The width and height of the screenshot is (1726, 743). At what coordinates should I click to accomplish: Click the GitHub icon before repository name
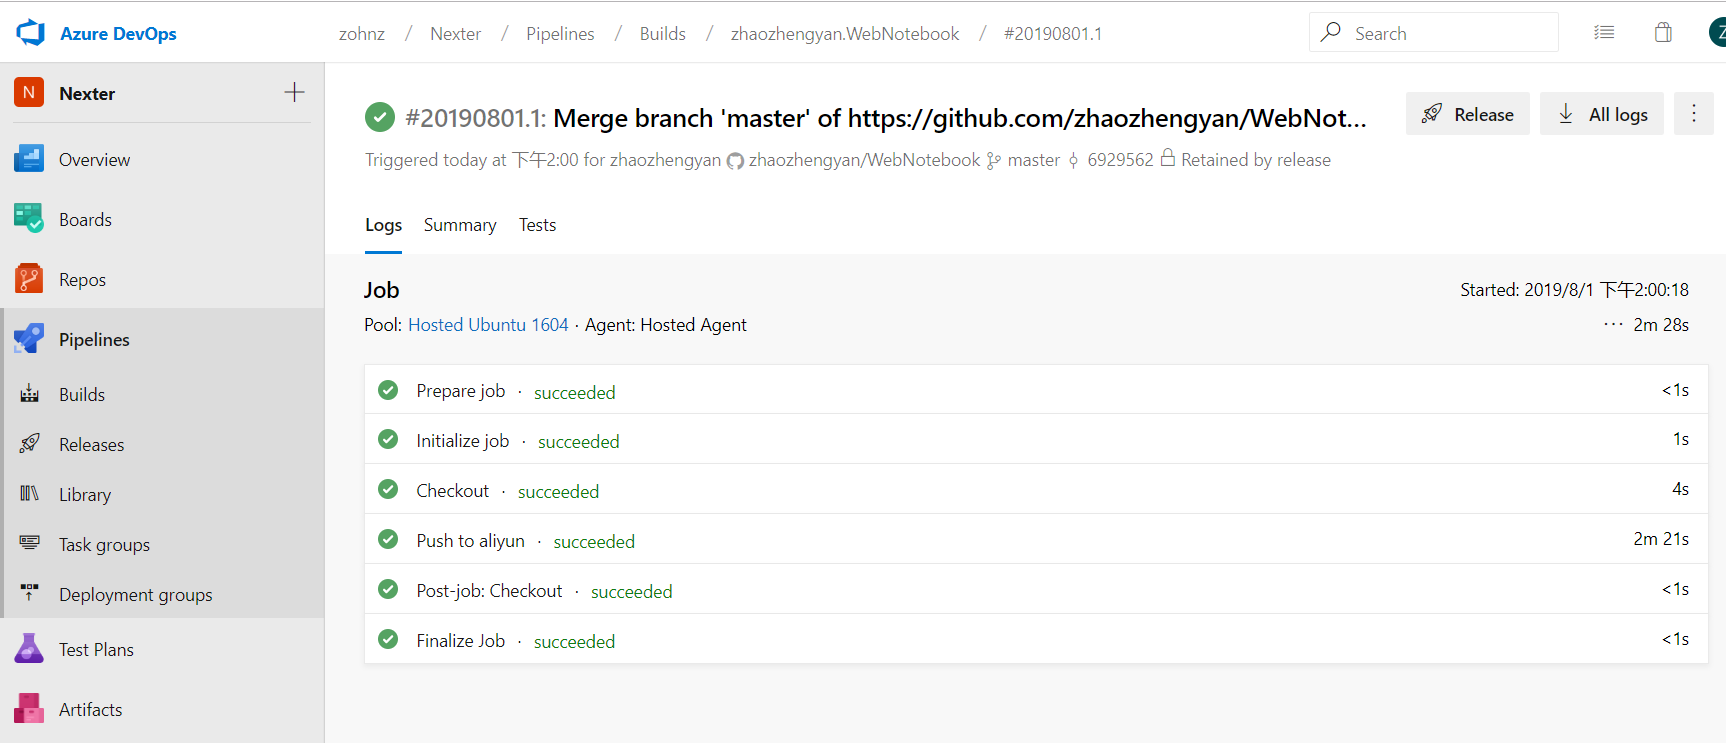(x=735, y=161)
